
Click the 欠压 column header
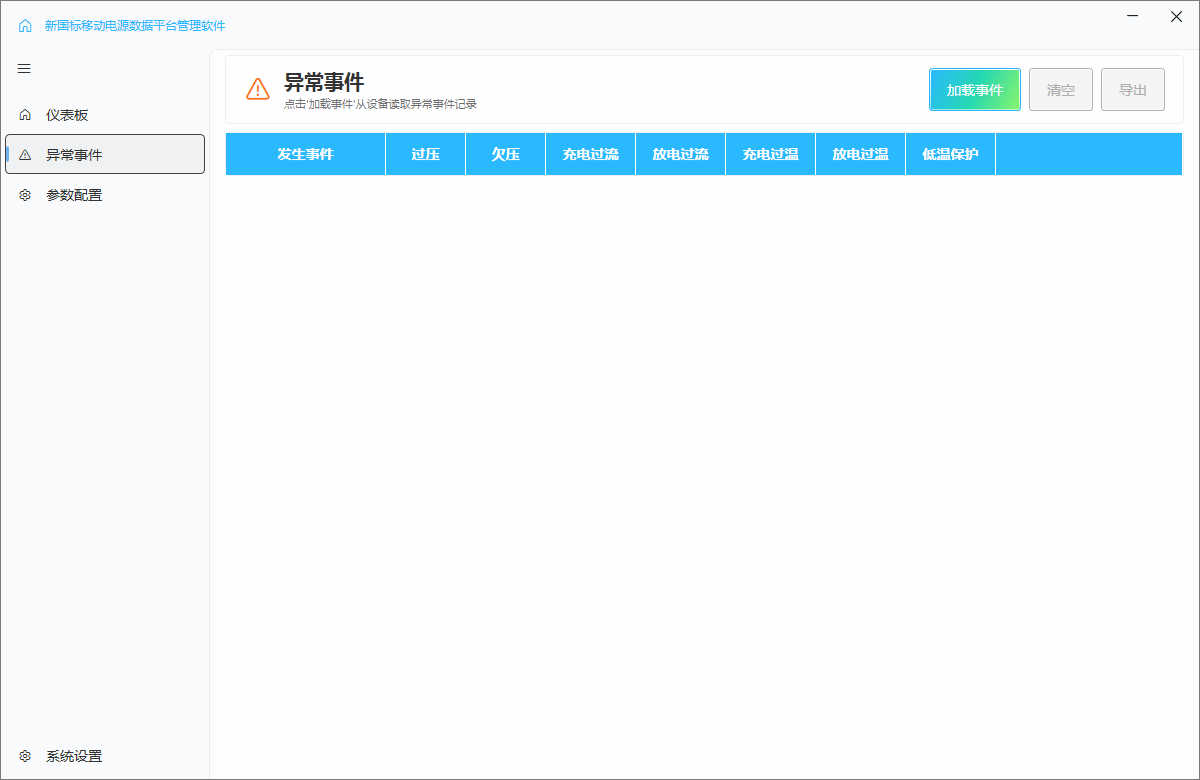pyautogui.click(x=505, y=154)
